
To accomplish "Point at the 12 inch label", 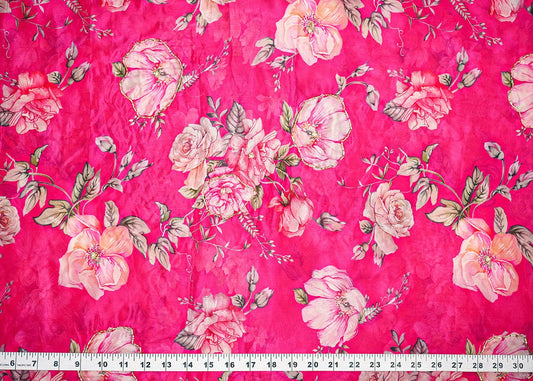I will tap(145, 364).
